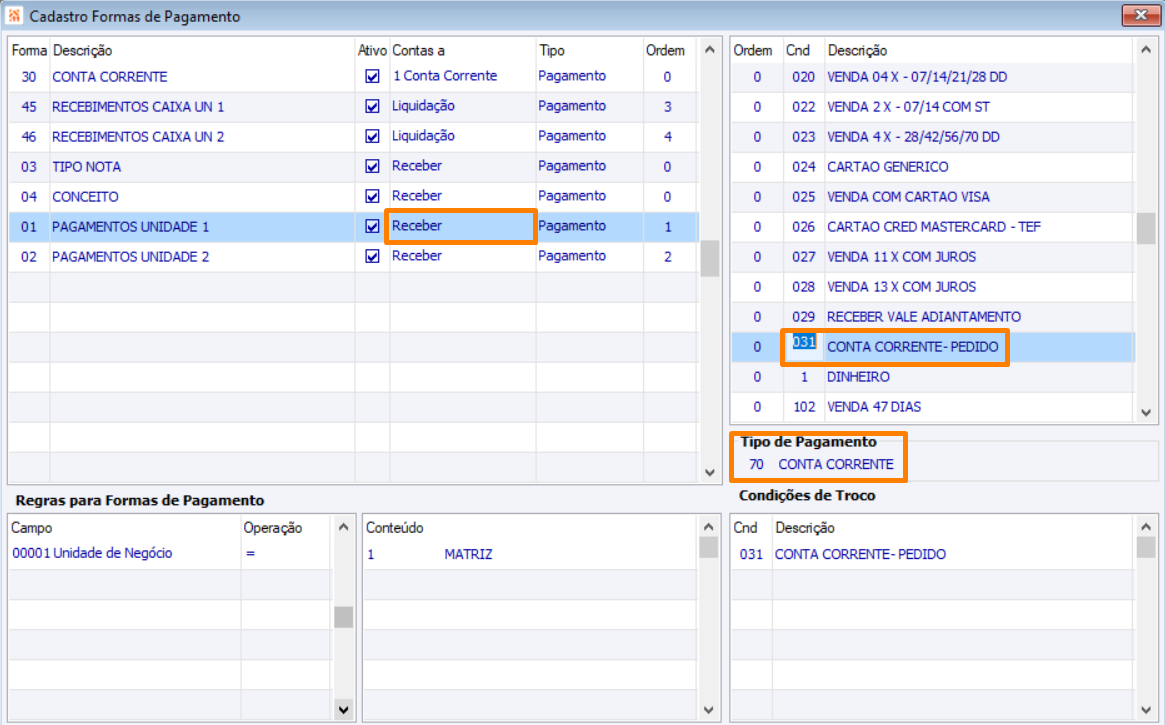The image size is (1165, 725).
Task: Click down arrow of Condições de Troco scrollbar
Action: coord(1146,709)
